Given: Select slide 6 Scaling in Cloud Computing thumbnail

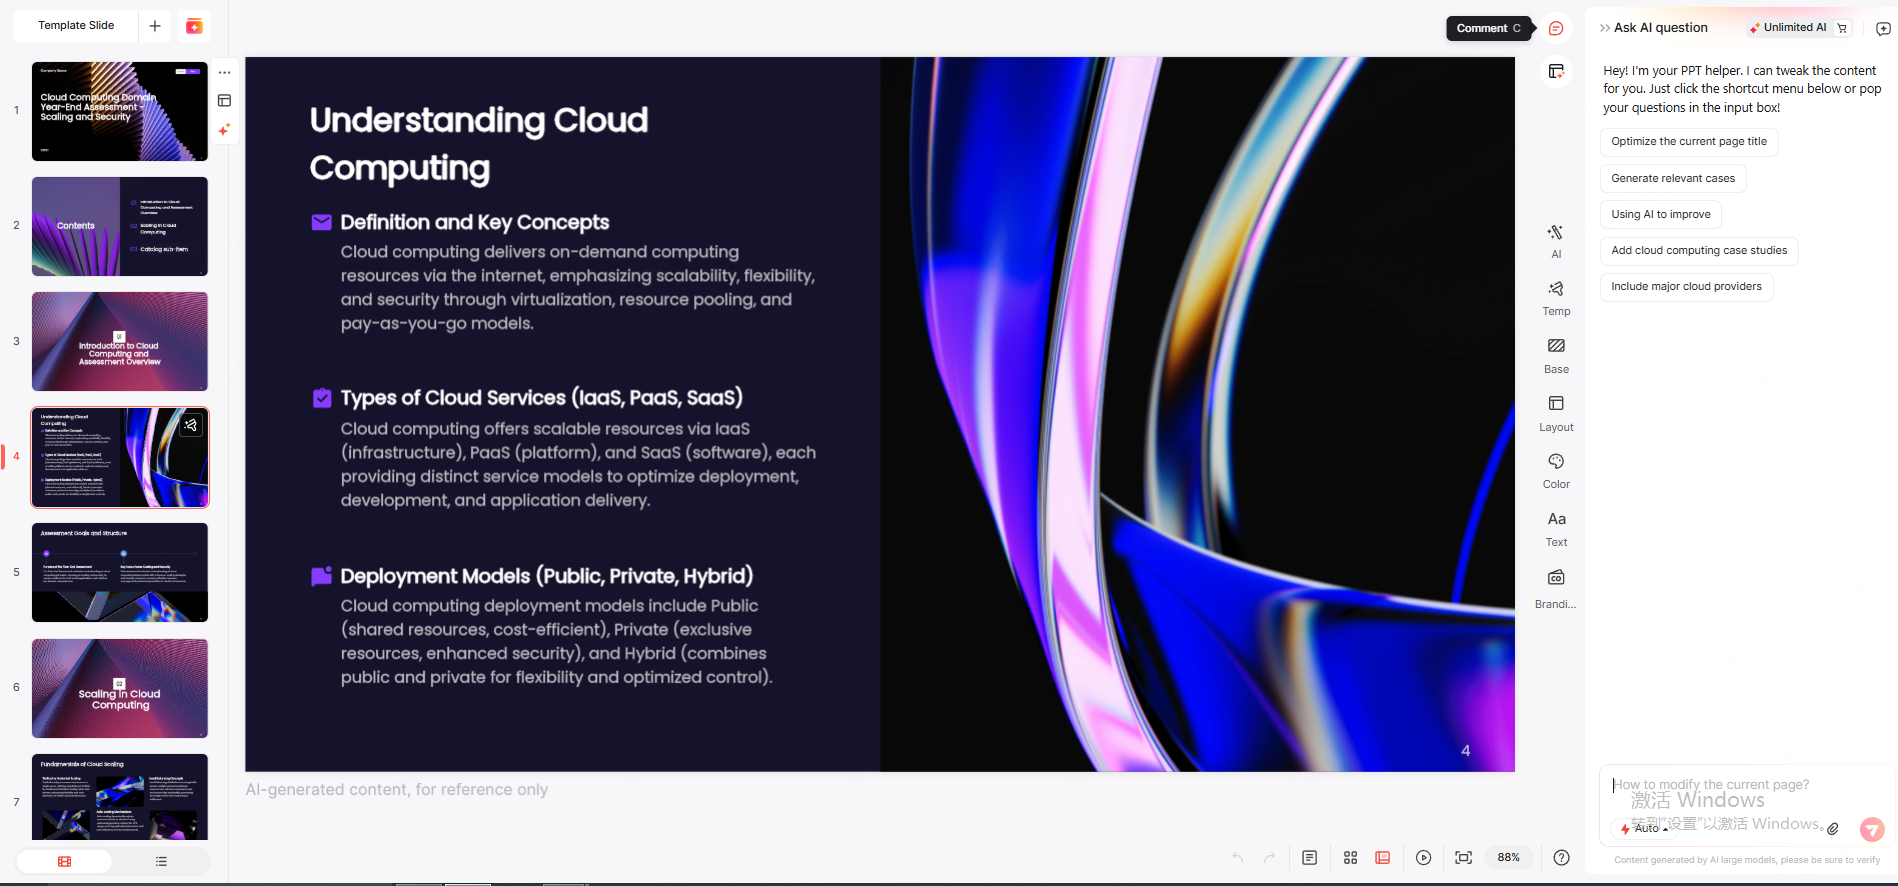Looking at the screenshot, I should [120, 688].
